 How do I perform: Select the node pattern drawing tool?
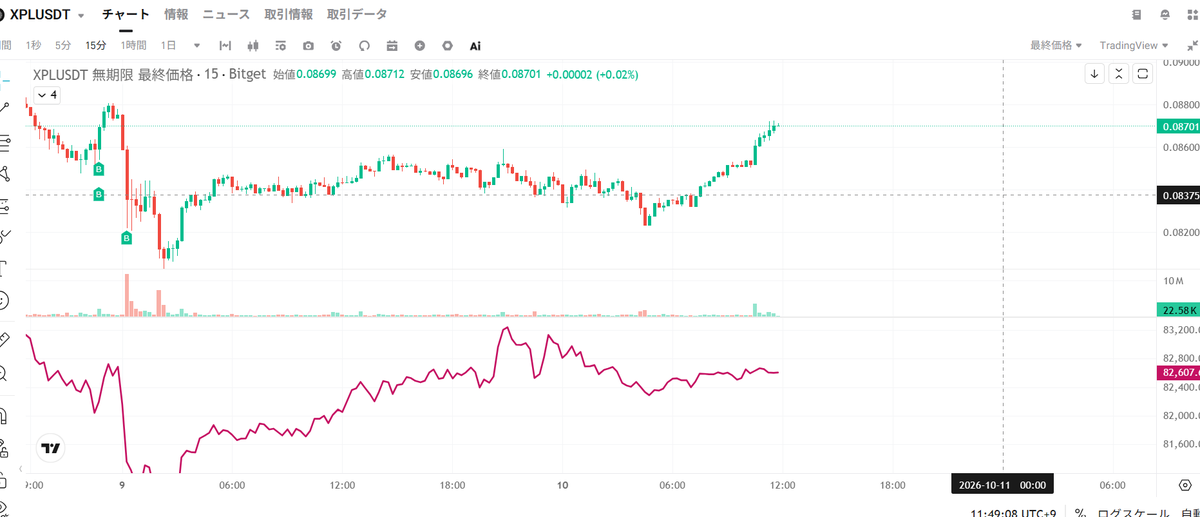click(x=4, y=172)
